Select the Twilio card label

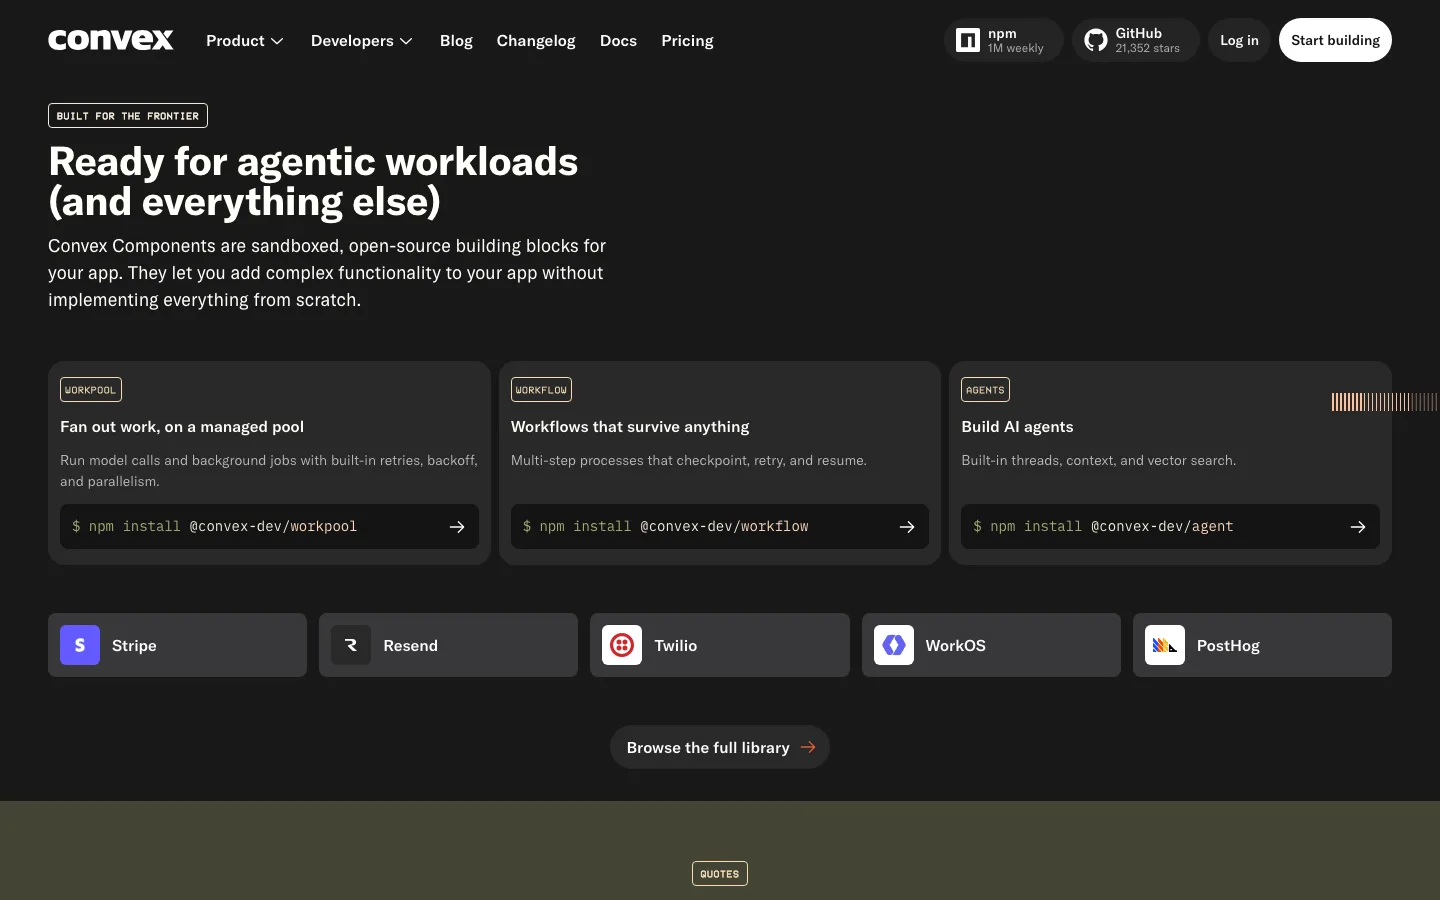pos(676,646)
